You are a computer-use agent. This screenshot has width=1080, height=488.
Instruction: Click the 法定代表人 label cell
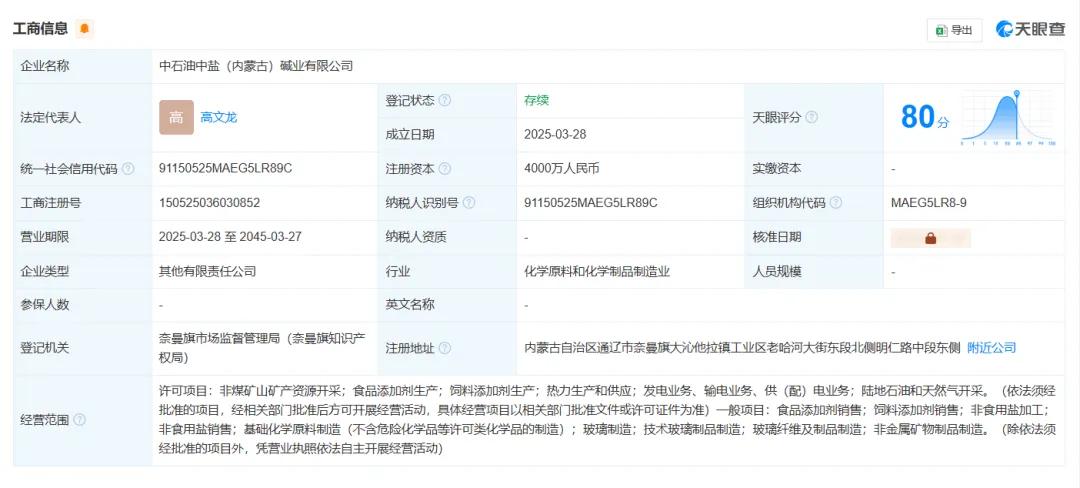[x=83, y=118]
